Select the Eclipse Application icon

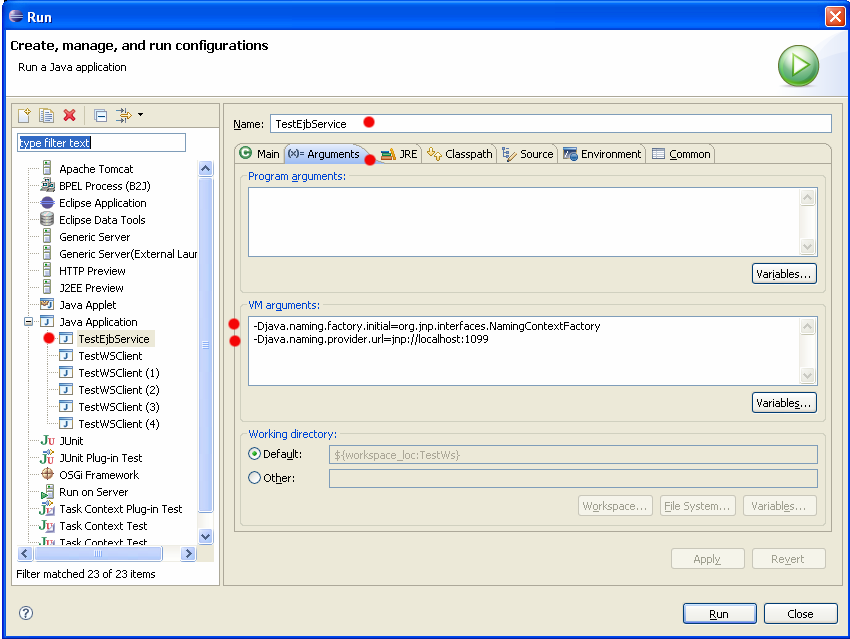pyautogui.click(x=48, y=203)
